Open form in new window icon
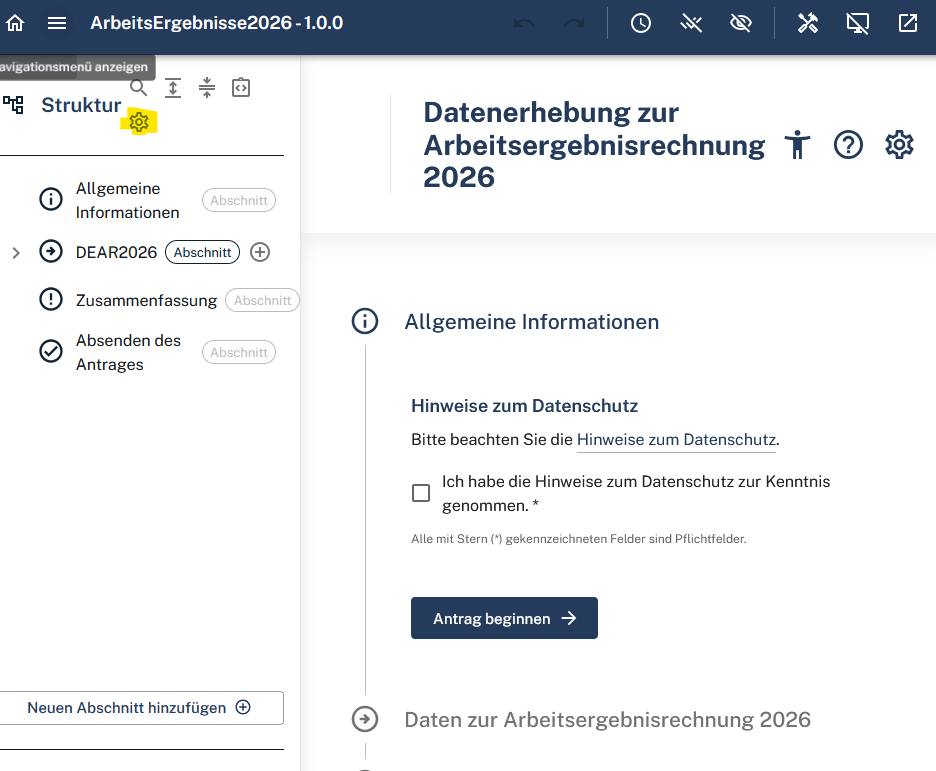Screen dimensions: 936x771 pyautogui.click(x=908, y=23)
